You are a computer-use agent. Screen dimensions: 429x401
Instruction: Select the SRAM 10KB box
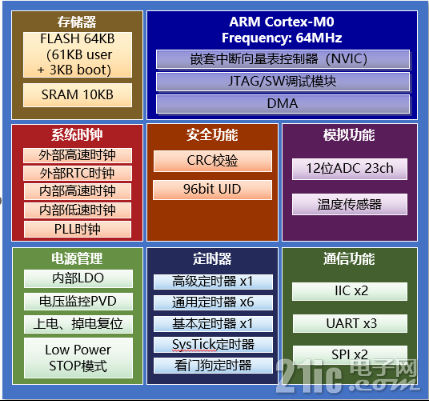77,95
